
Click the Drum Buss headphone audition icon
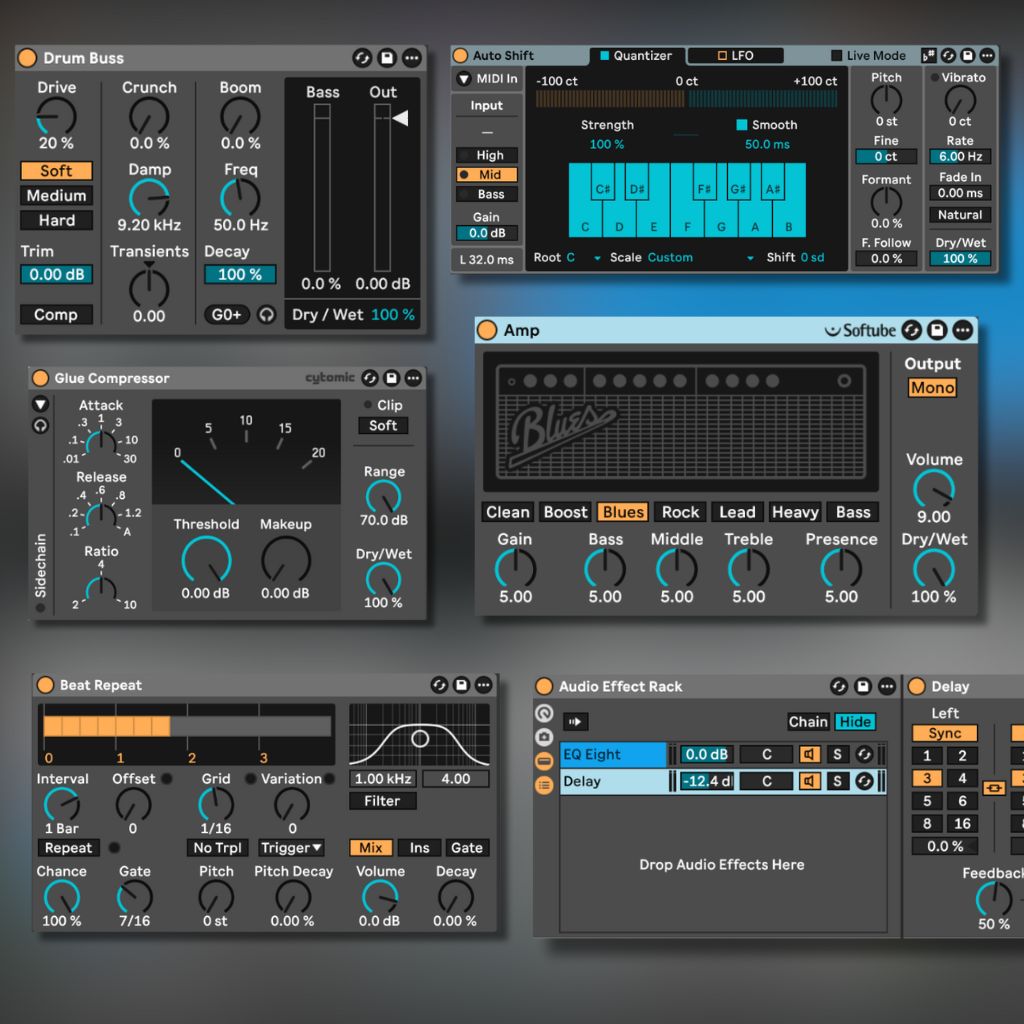click(x=266, y=314)
